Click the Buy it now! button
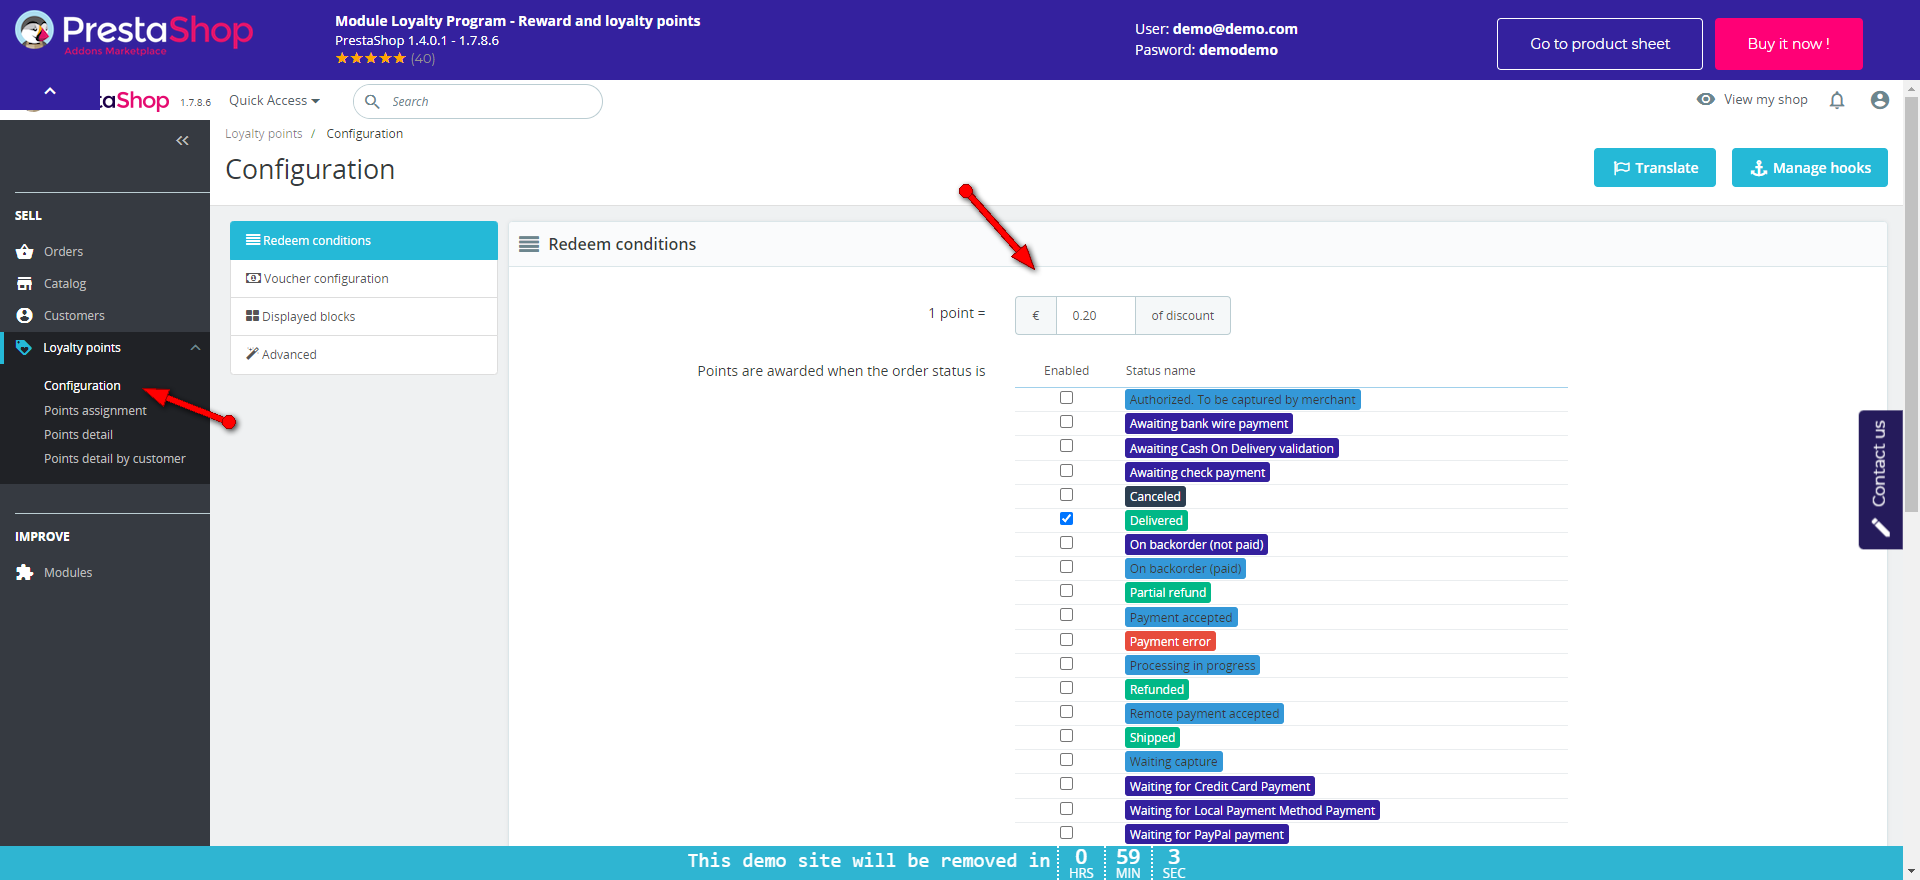Screen dimensions: 1920x880 pyautogui.click(x=1789, y=44)
